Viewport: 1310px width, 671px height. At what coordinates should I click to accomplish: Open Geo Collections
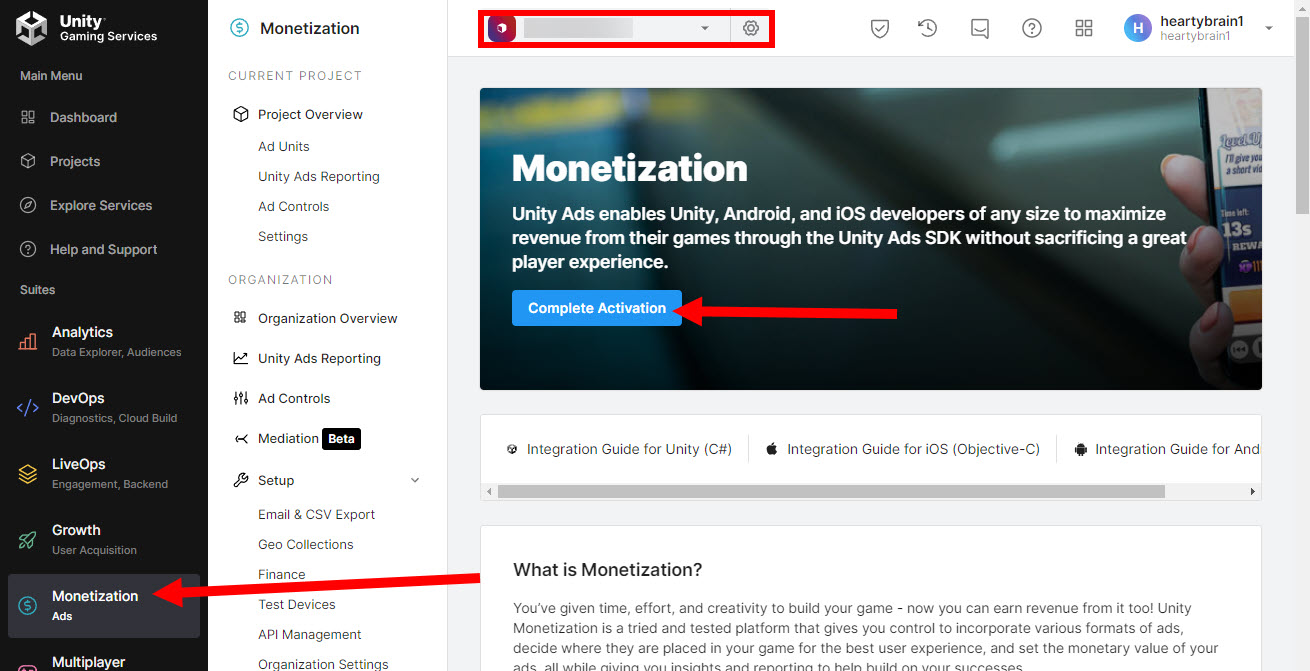point(306,544)
